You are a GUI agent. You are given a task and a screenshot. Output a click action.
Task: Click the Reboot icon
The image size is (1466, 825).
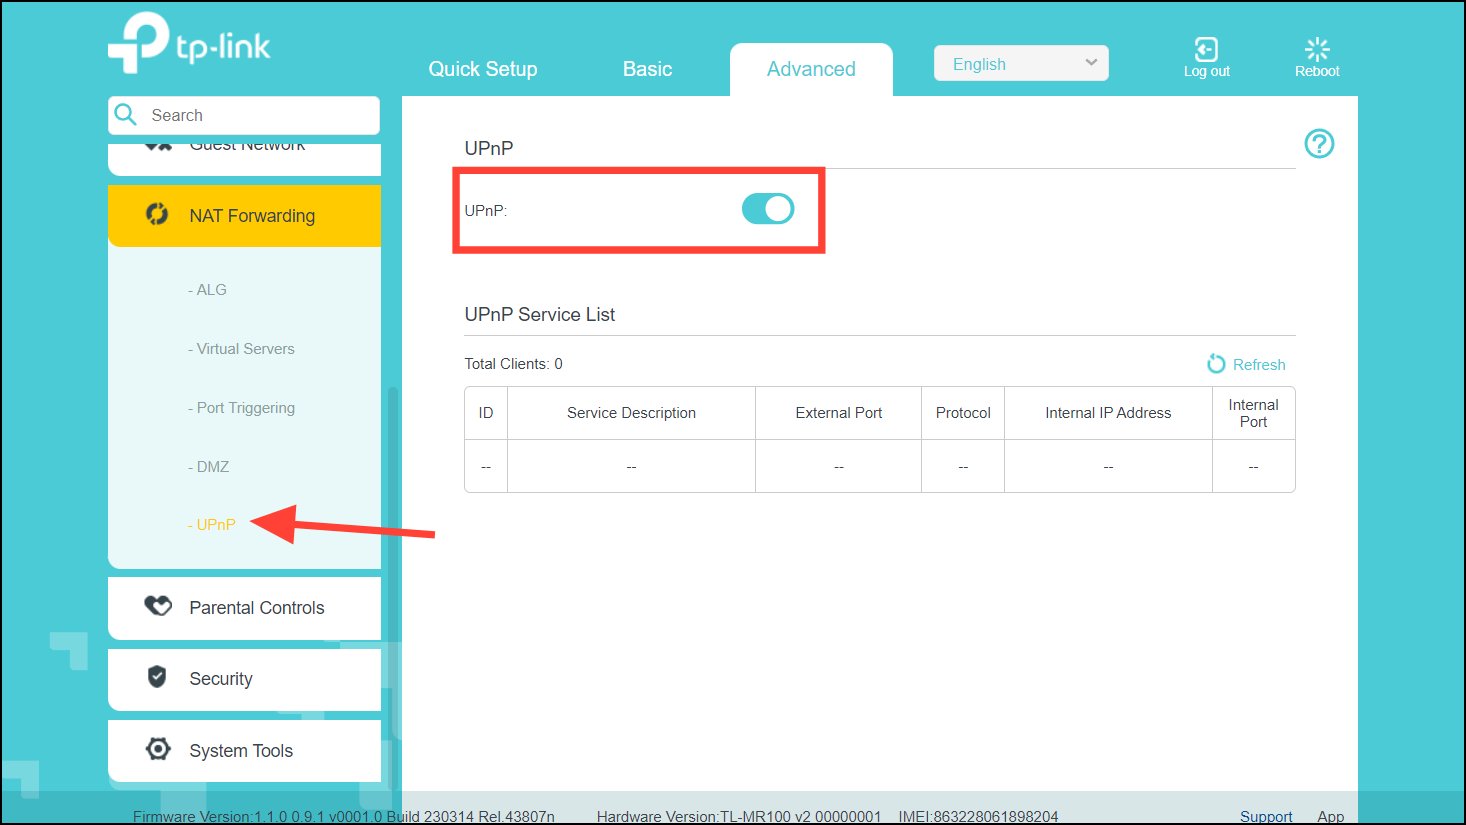[1317, 49]
